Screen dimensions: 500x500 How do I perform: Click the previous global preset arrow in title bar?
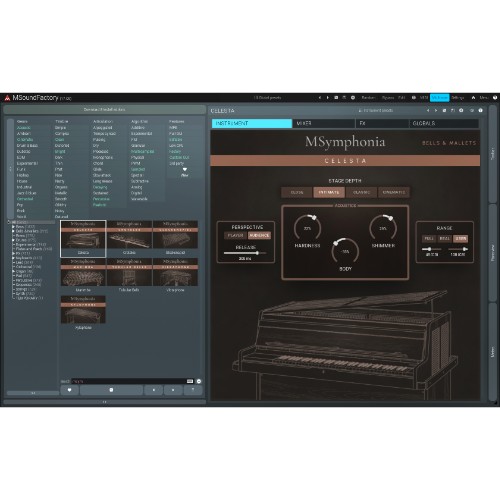coord(320,98)
